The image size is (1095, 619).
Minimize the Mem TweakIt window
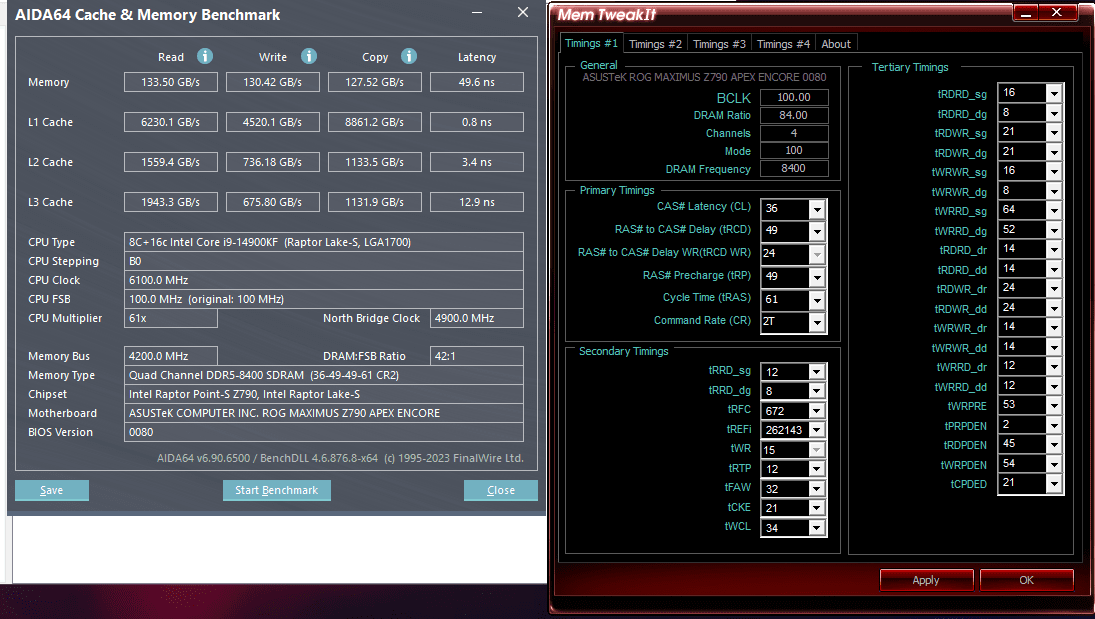coord(1026,13)
